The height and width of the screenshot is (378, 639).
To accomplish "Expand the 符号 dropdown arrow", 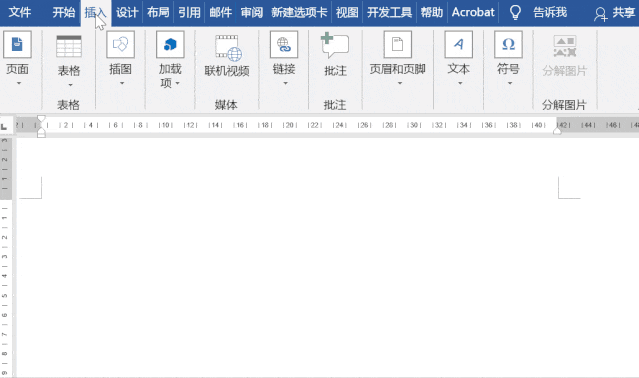I will pyautogui.click(x=509, y=83).
